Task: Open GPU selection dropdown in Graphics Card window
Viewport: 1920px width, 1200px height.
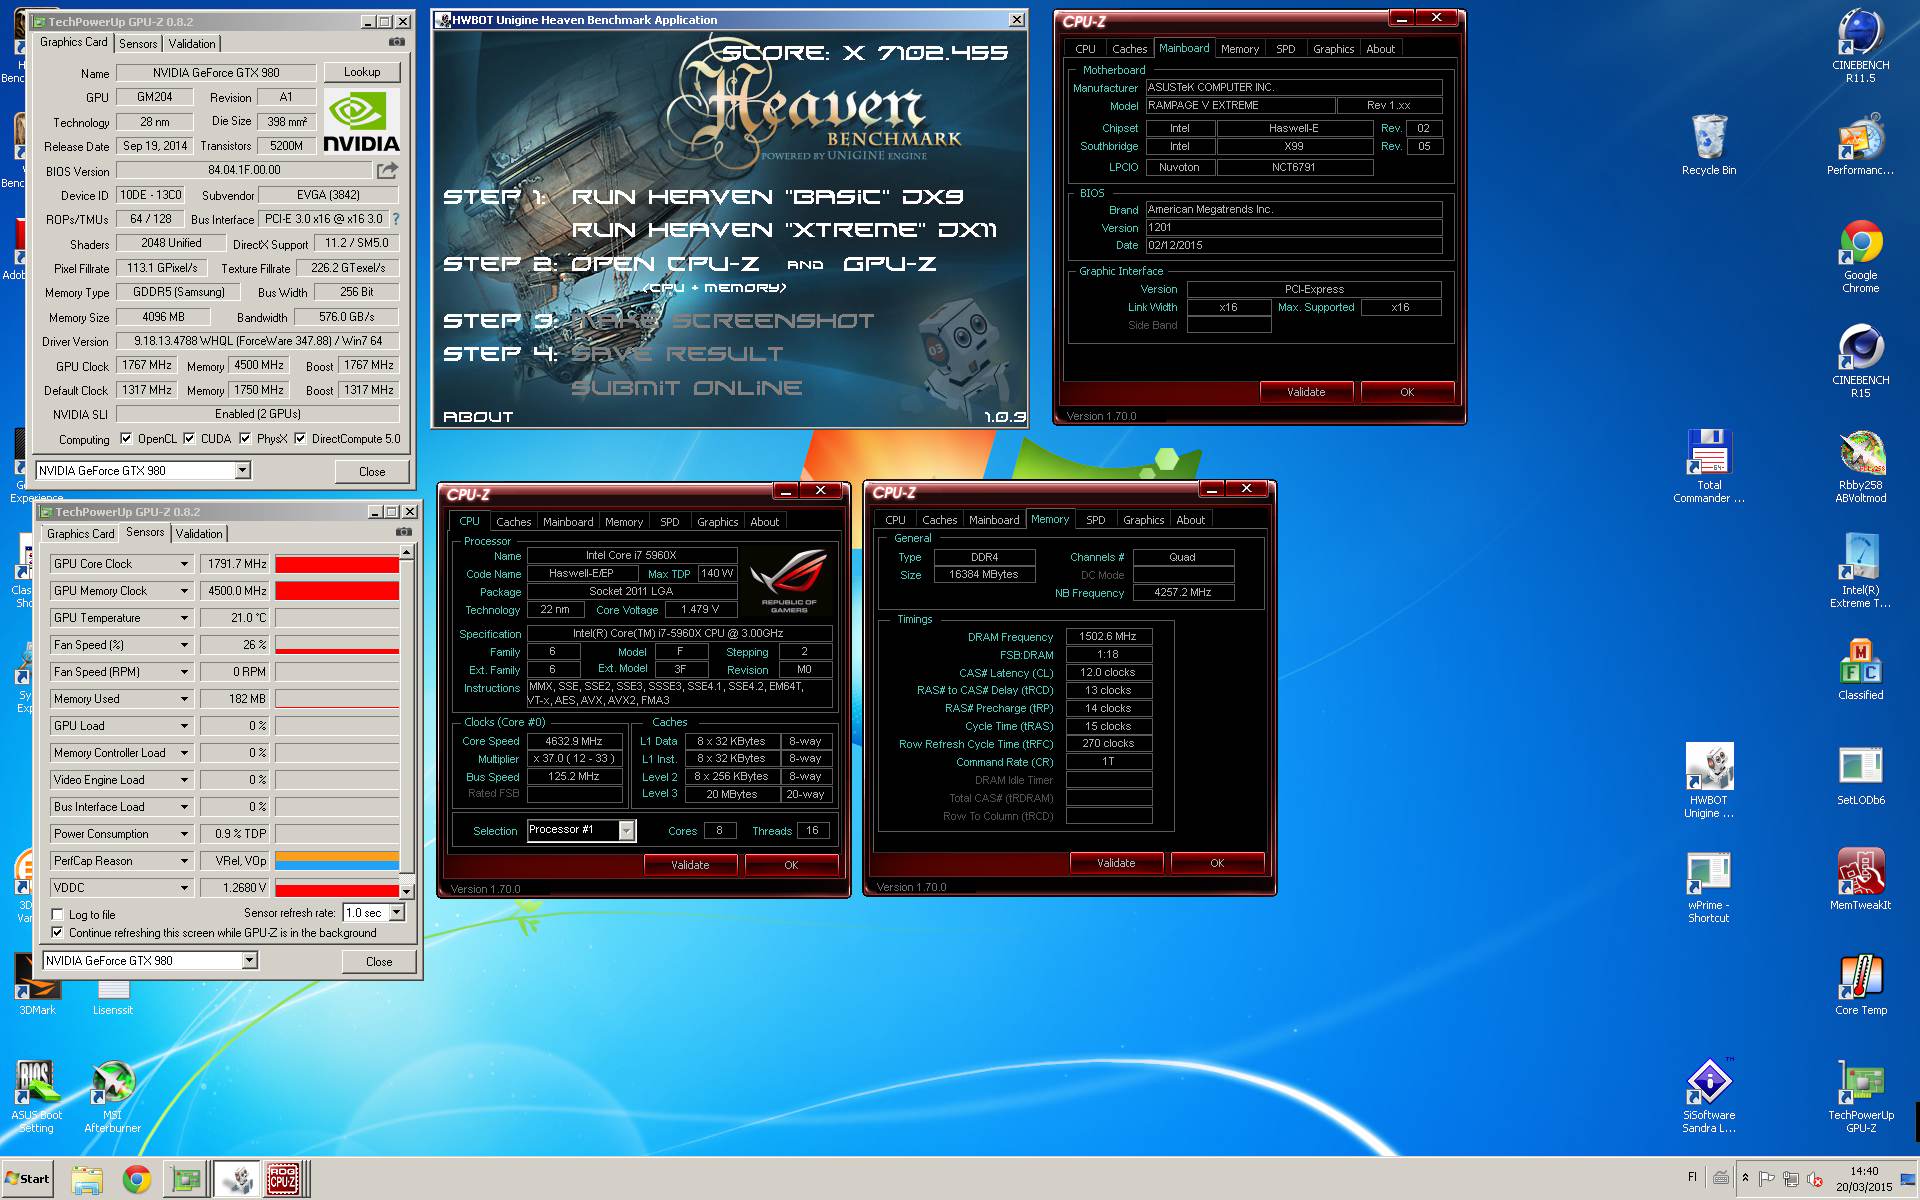Action: (x=242, y=470)
